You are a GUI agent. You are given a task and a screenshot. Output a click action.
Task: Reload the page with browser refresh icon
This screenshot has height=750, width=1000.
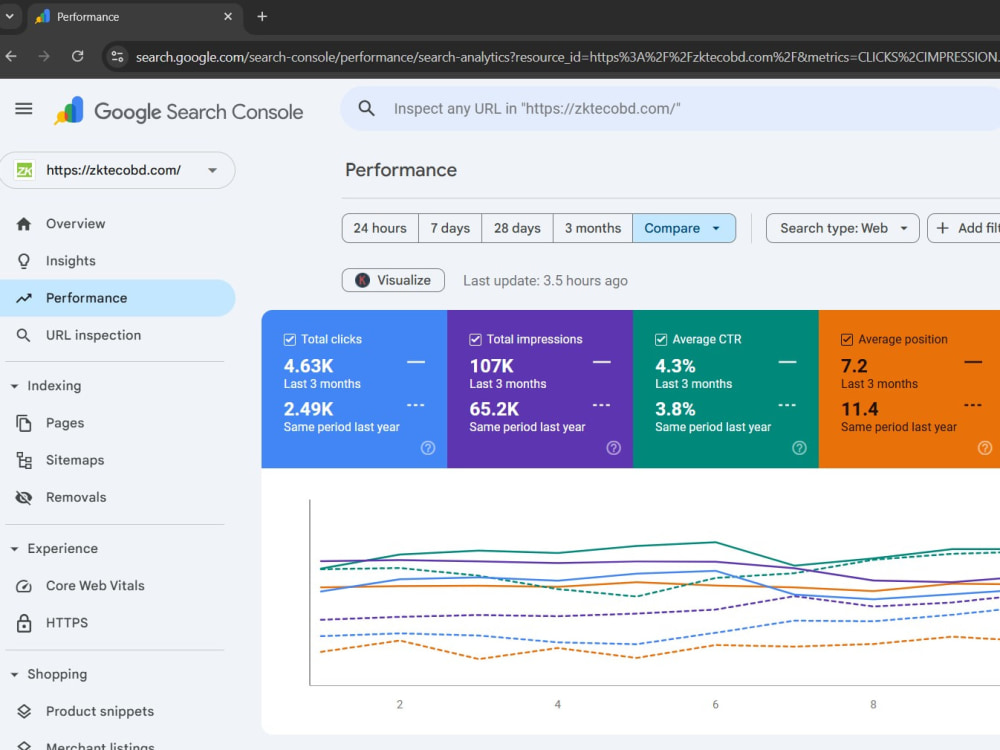click(x=77, y=57)
